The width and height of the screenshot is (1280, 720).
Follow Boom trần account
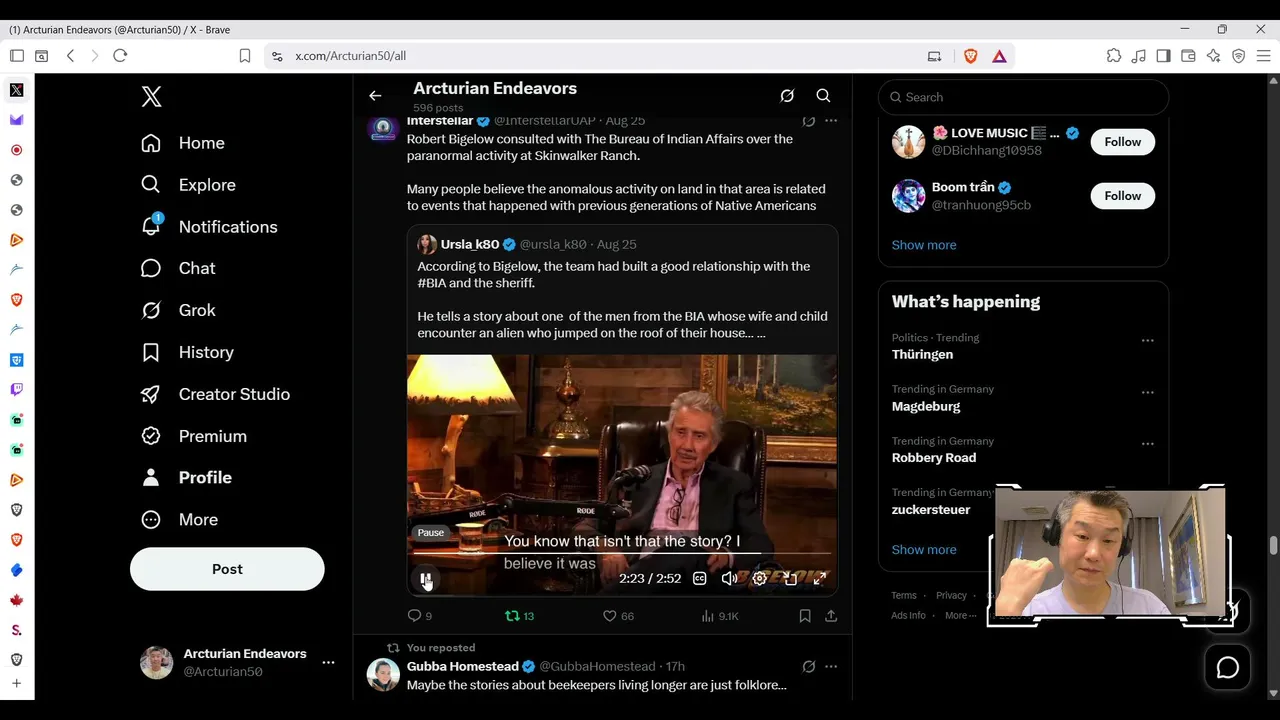pos(1122,196)
